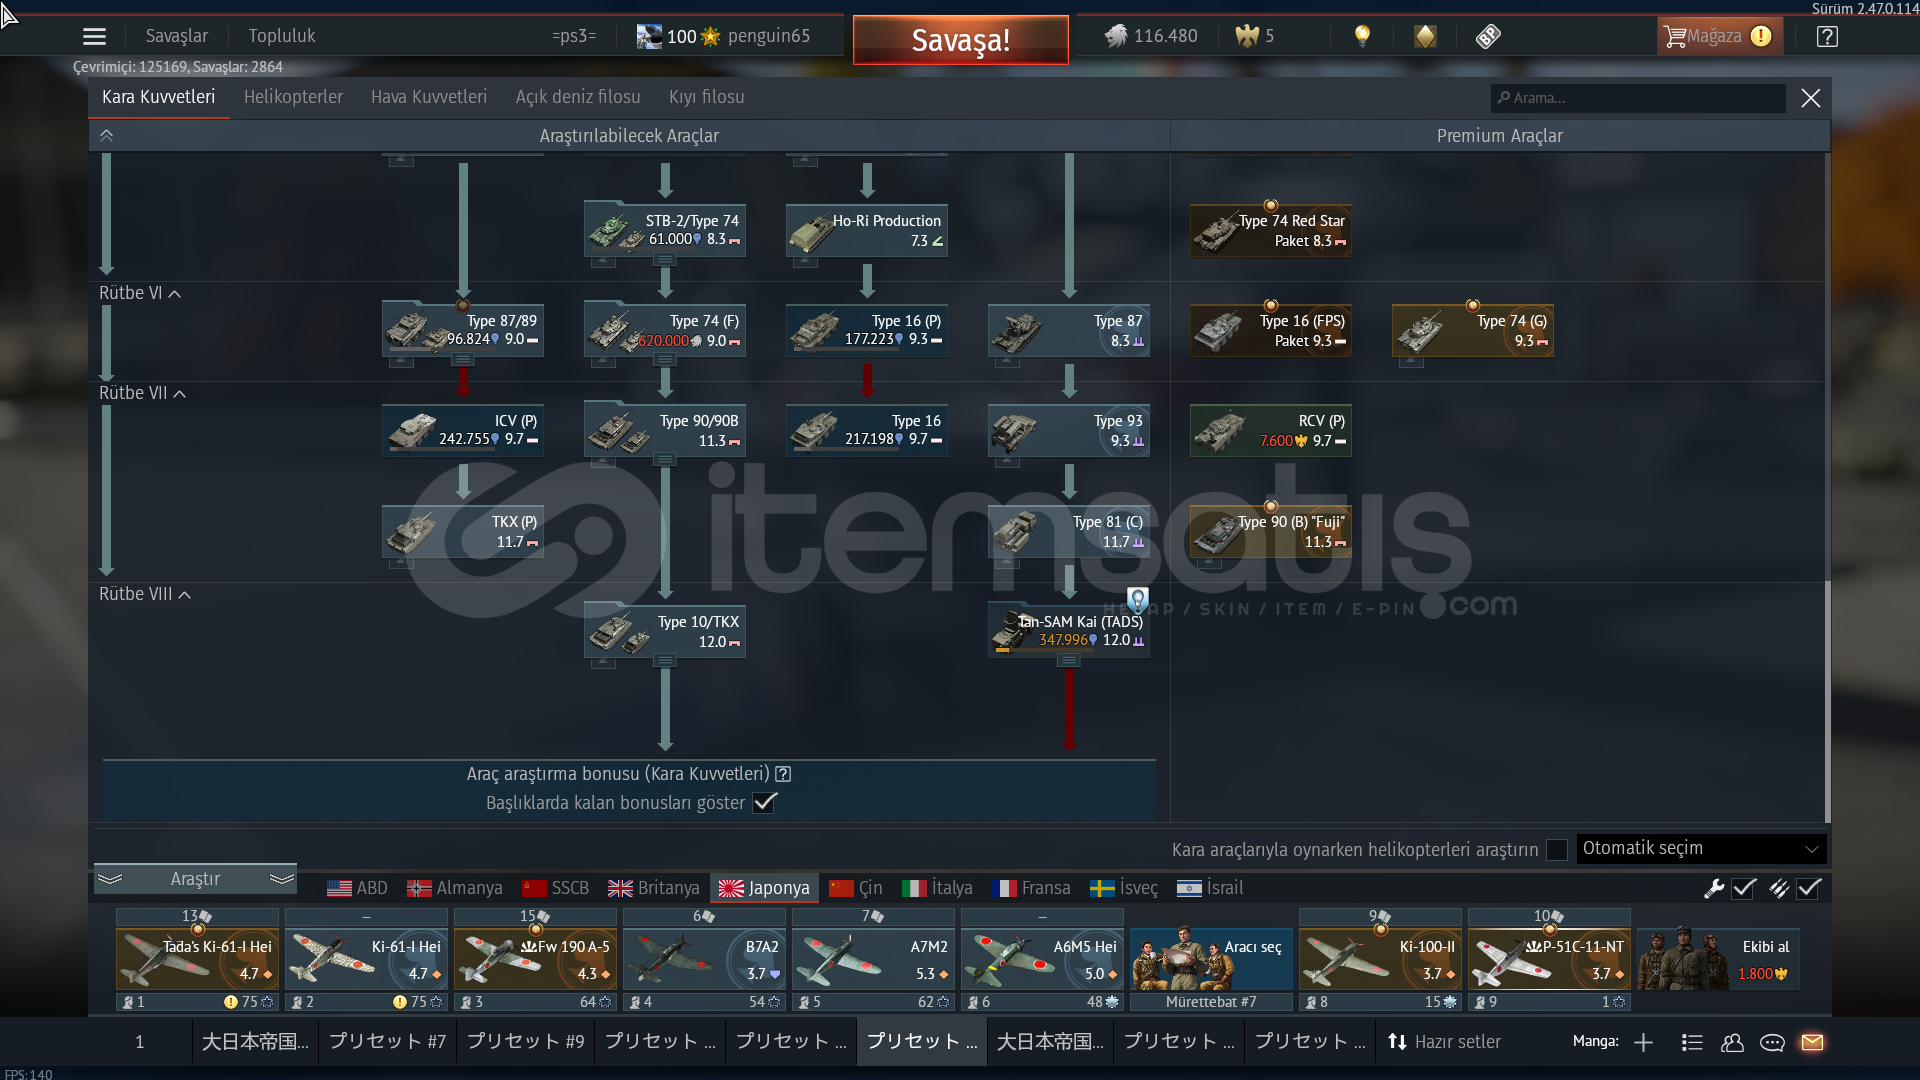Open the Mağaza store button
This screenshot has width=1920, height=1080.
click(x=1719, y=37)
